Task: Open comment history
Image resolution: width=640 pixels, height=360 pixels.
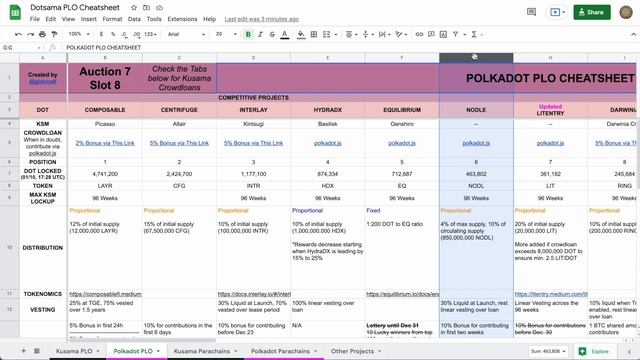Action: click(x=531, y=12)
